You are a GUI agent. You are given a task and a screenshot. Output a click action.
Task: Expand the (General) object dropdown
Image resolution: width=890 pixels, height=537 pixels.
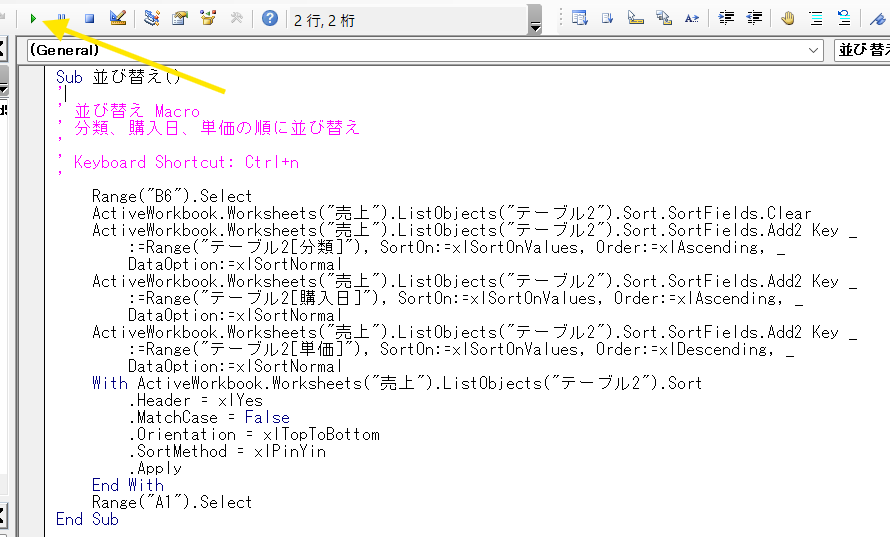tap(814, 50)
